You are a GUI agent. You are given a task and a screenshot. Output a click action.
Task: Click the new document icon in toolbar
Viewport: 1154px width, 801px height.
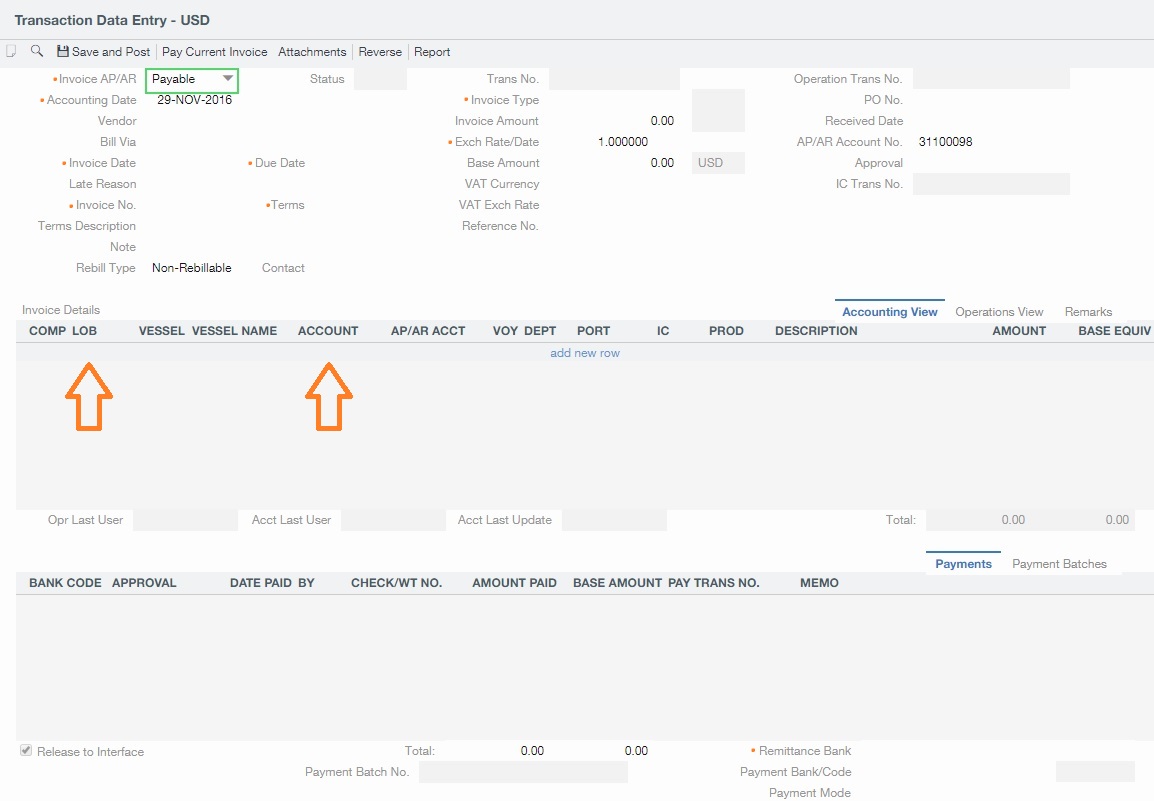point(11,51)
